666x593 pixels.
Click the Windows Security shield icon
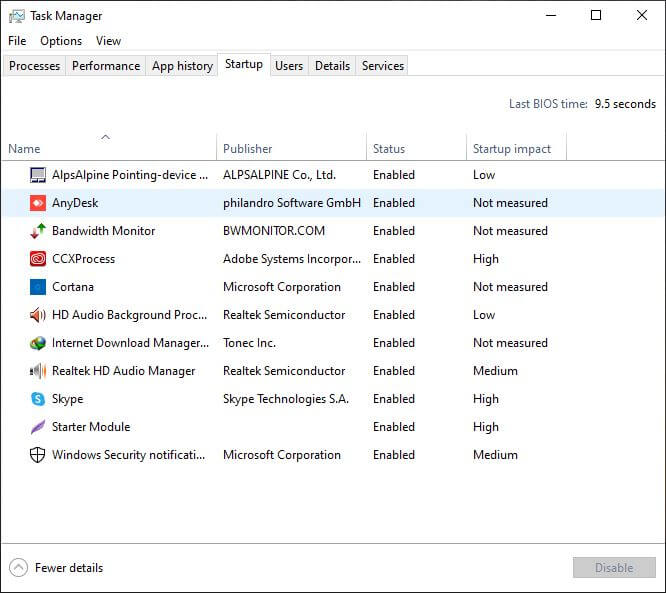click(38, 455)
